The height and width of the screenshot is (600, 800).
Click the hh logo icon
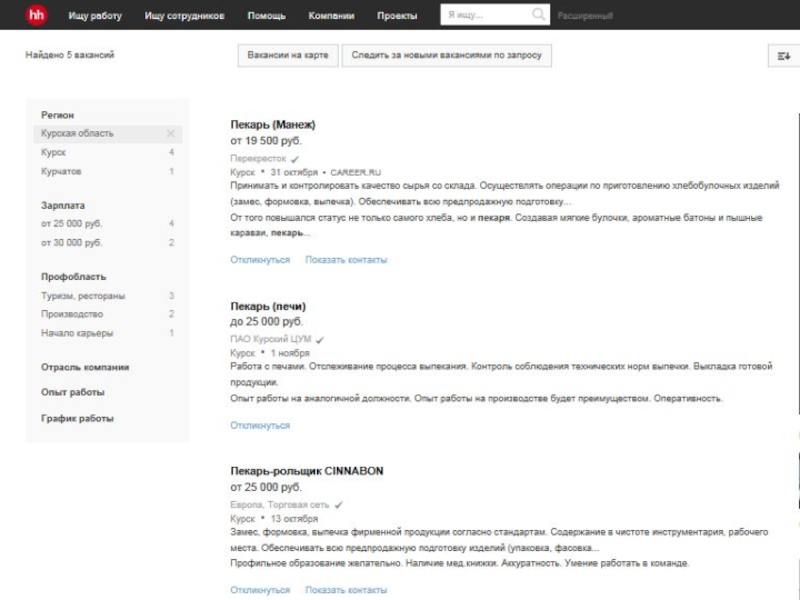[x=36, y=15]
